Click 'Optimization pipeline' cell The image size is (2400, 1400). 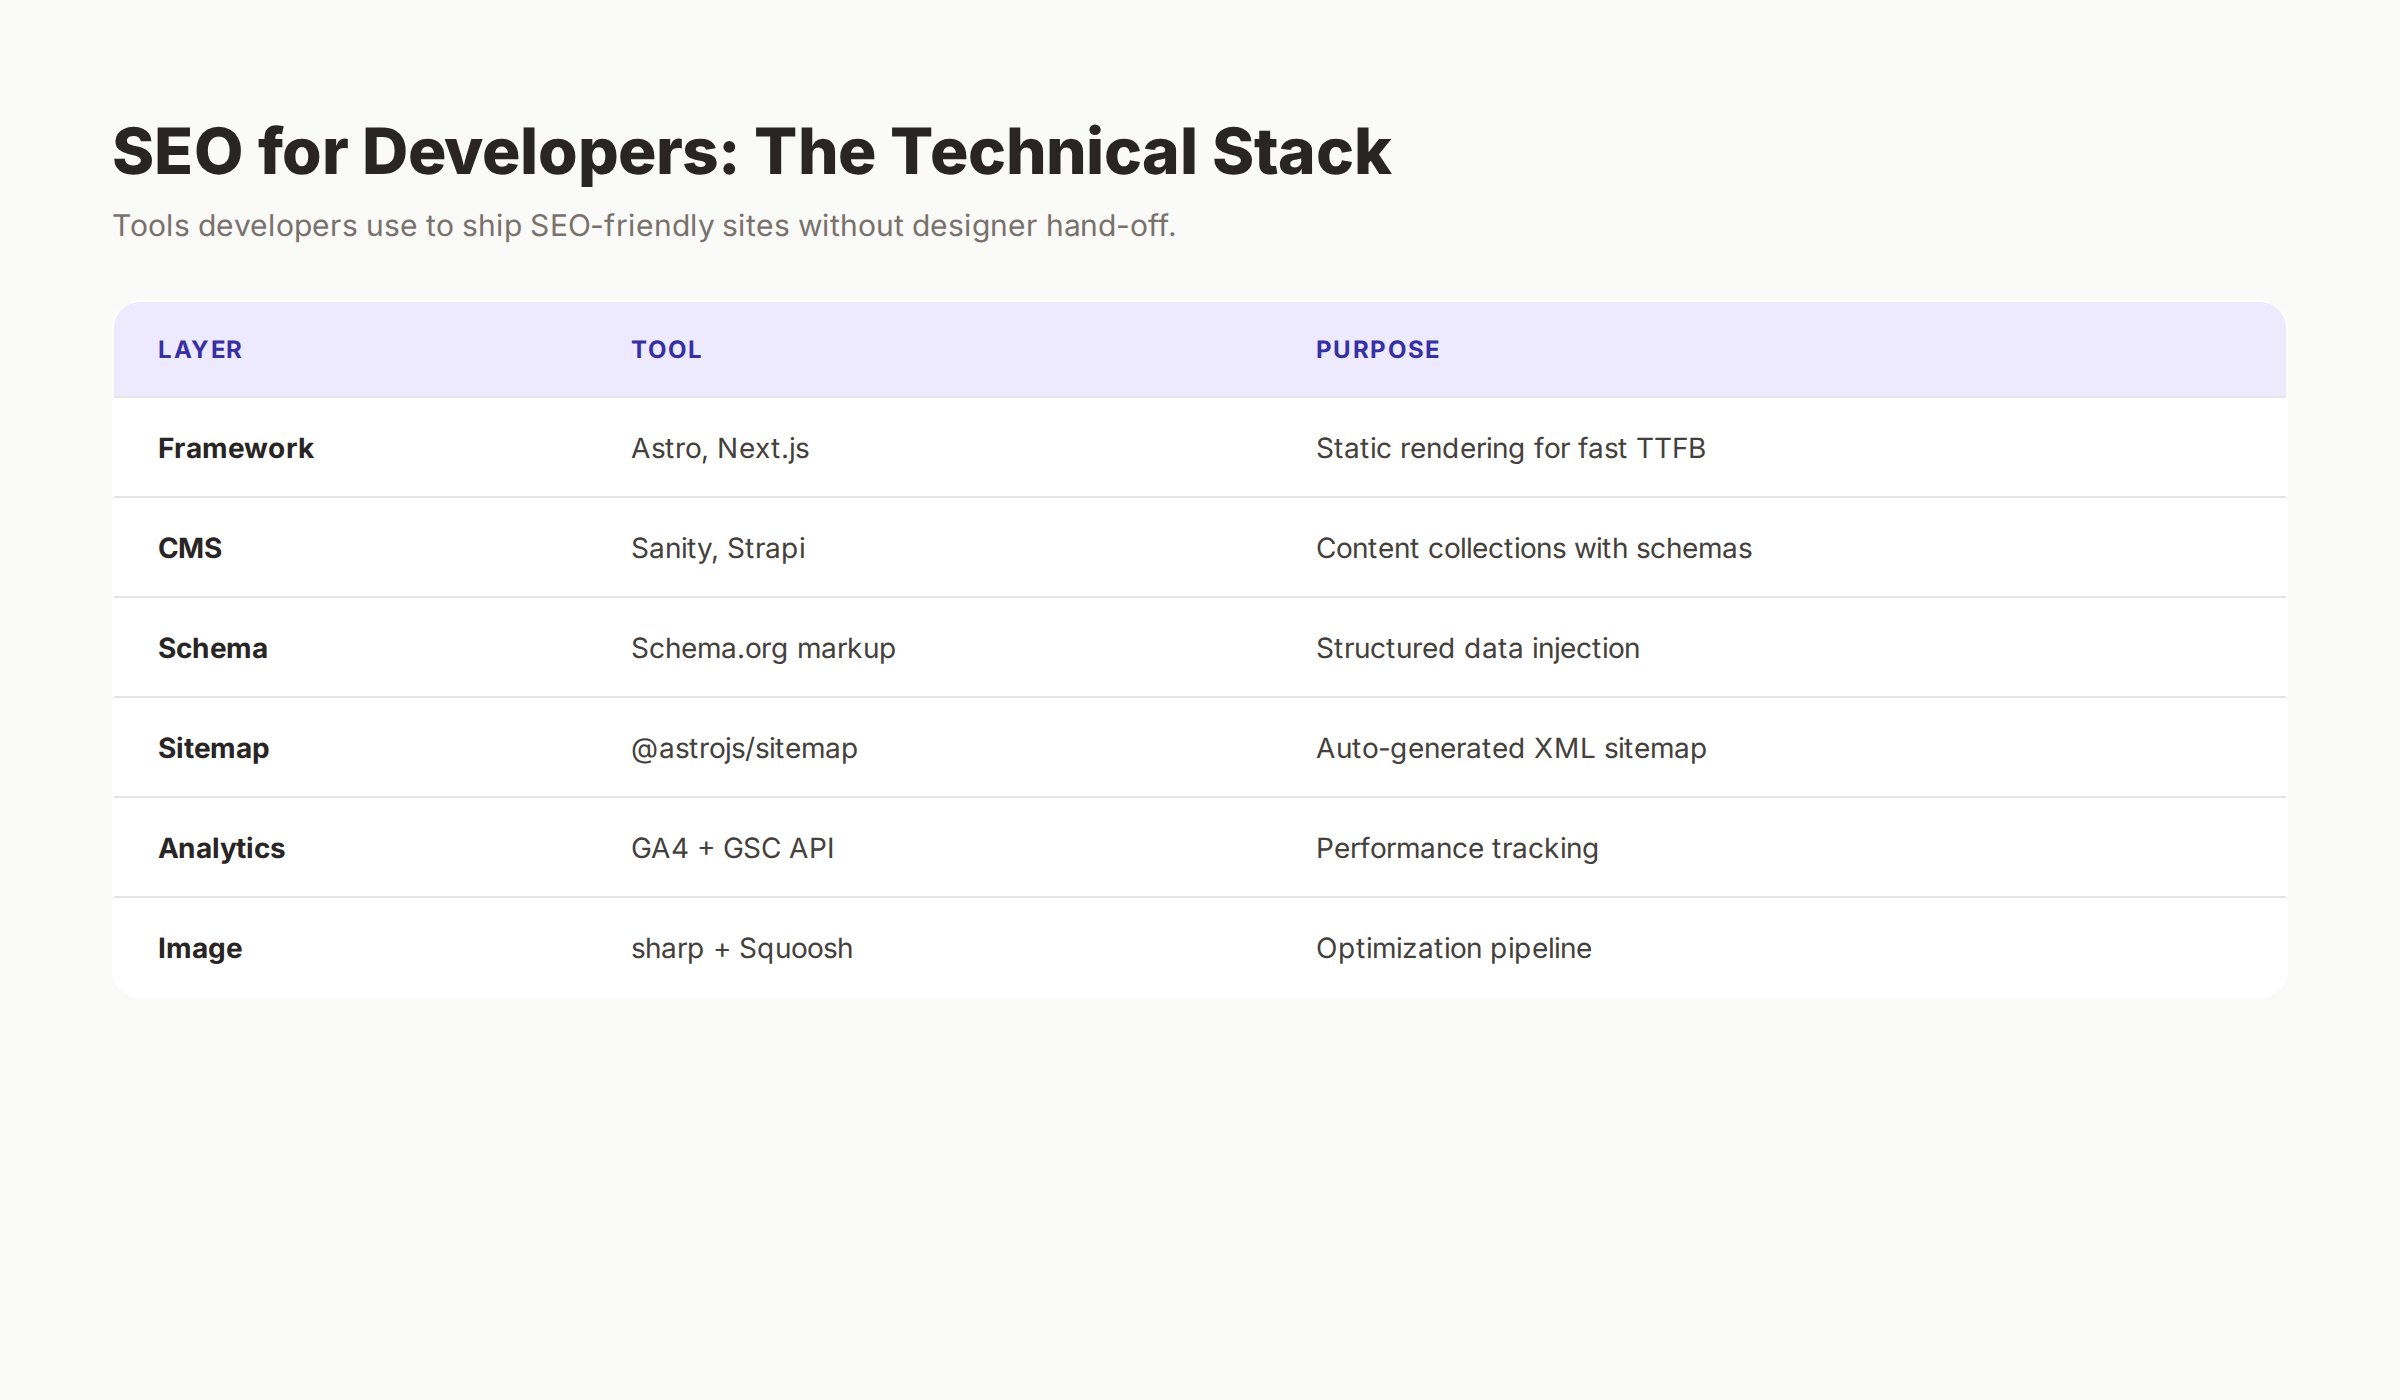1779,948
